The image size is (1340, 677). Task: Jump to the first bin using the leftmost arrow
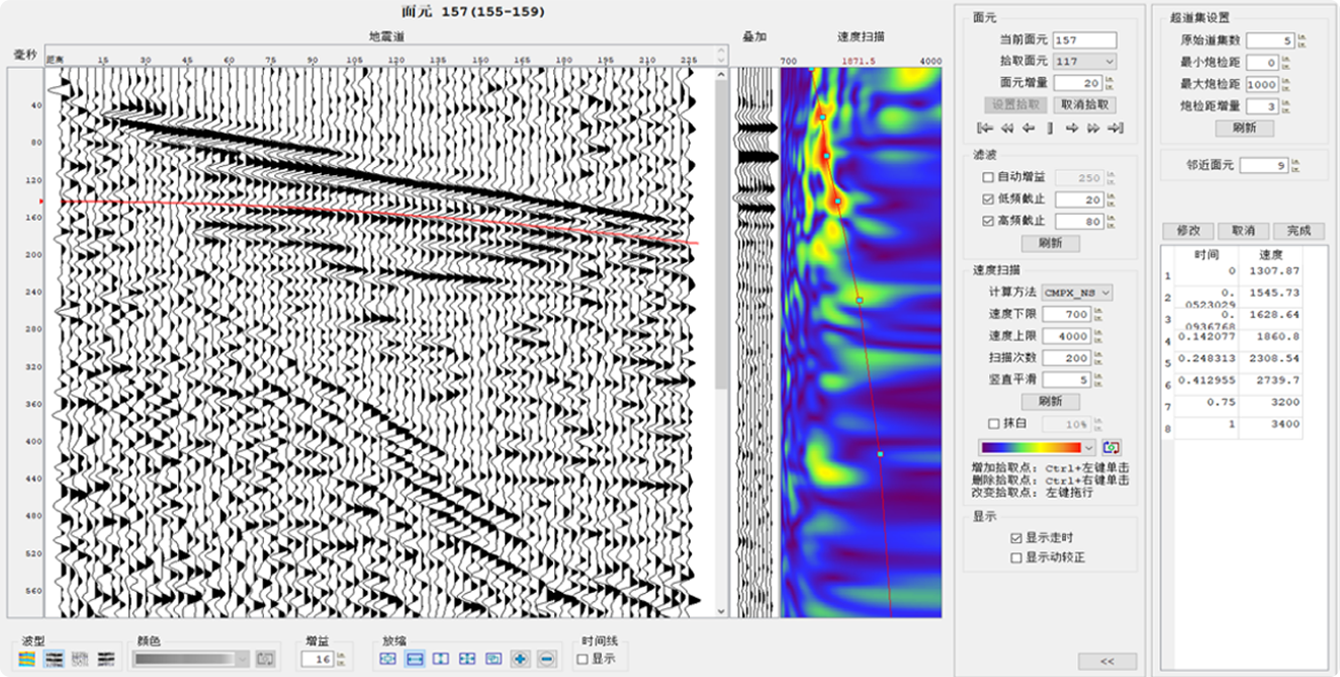985,128
